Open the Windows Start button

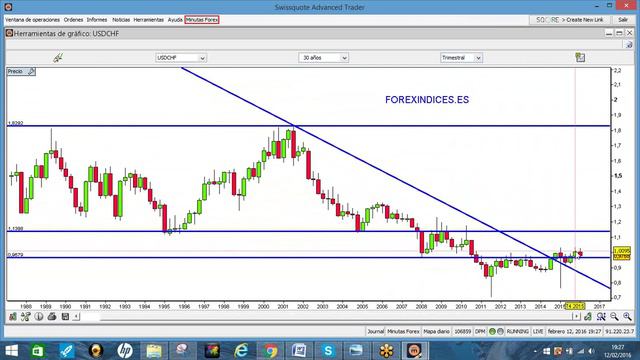[x=11, y=351]
